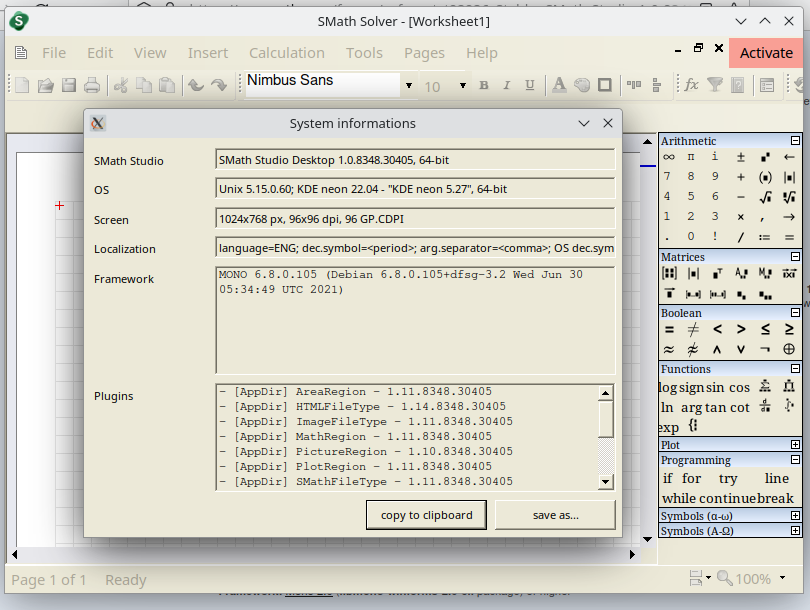The width and height of the screenshot is (810, 610).
Task: Click the not-equal Boolean operator
Action: coord(692,329)
